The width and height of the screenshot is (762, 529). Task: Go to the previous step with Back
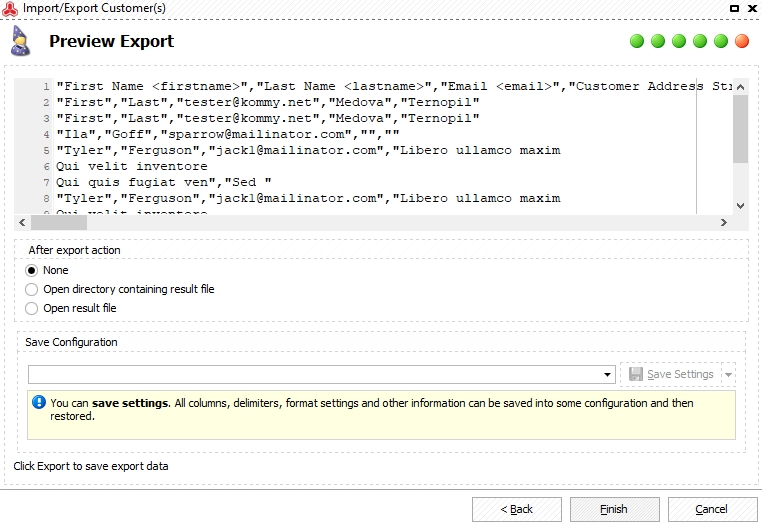517,509
